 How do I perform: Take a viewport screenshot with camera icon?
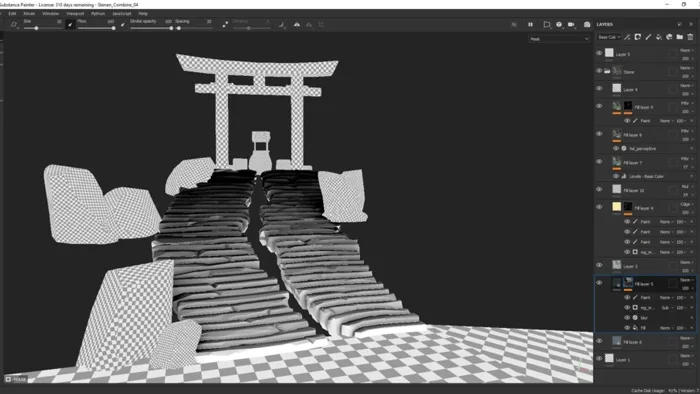[587, 25]
